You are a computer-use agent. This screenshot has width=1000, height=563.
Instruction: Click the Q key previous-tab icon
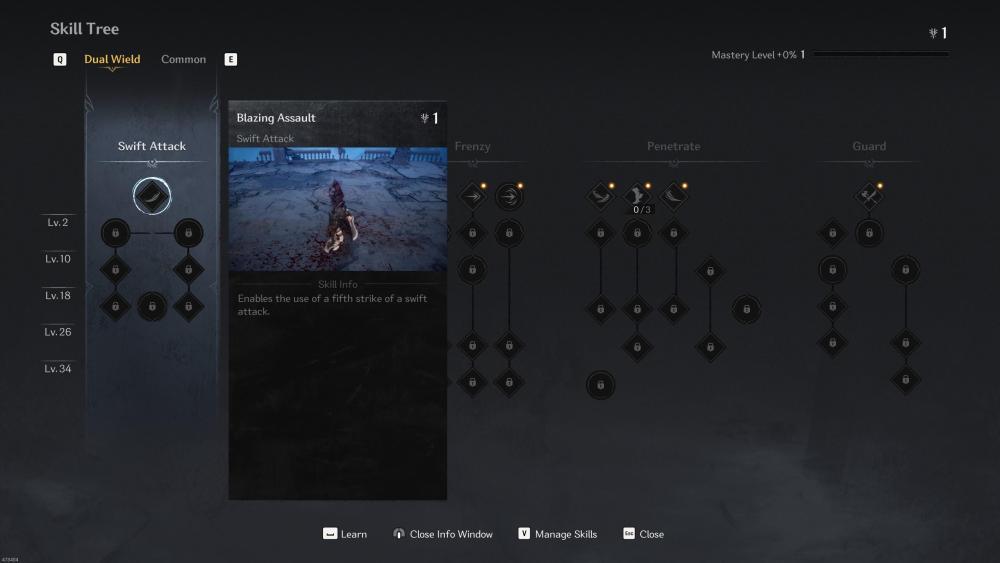[59, 59]
